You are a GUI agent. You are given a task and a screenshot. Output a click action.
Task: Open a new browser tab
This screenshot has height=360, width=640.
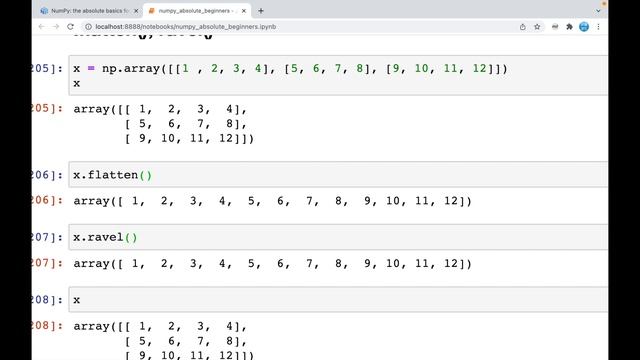[261, 11]
